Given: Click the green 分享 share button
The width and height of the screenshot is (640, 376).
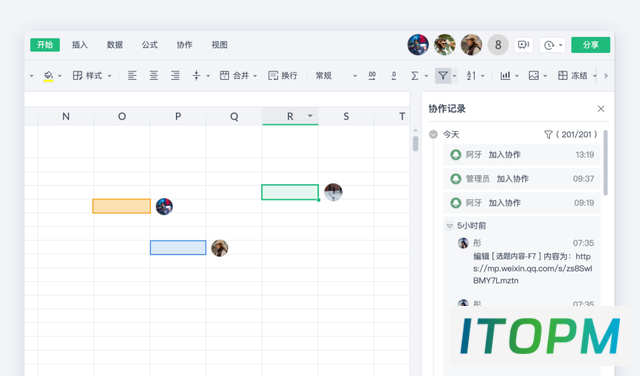Looking at the screenshot, I should click(591, 44).
